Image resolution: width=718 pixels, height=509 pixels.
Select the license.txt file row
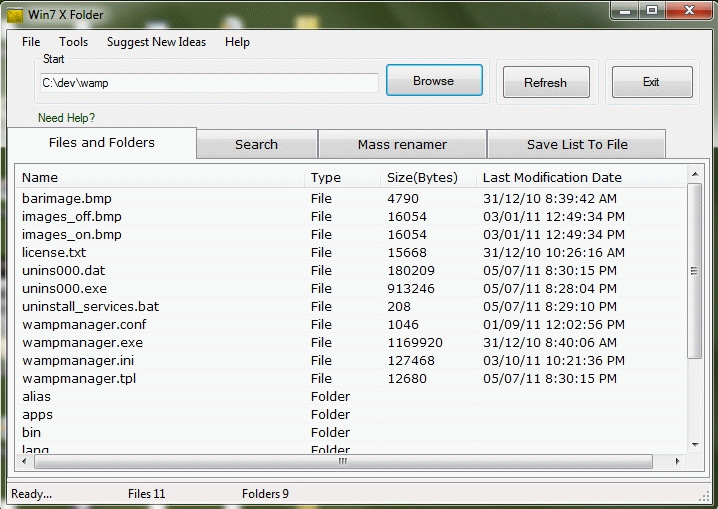point(351,253)
